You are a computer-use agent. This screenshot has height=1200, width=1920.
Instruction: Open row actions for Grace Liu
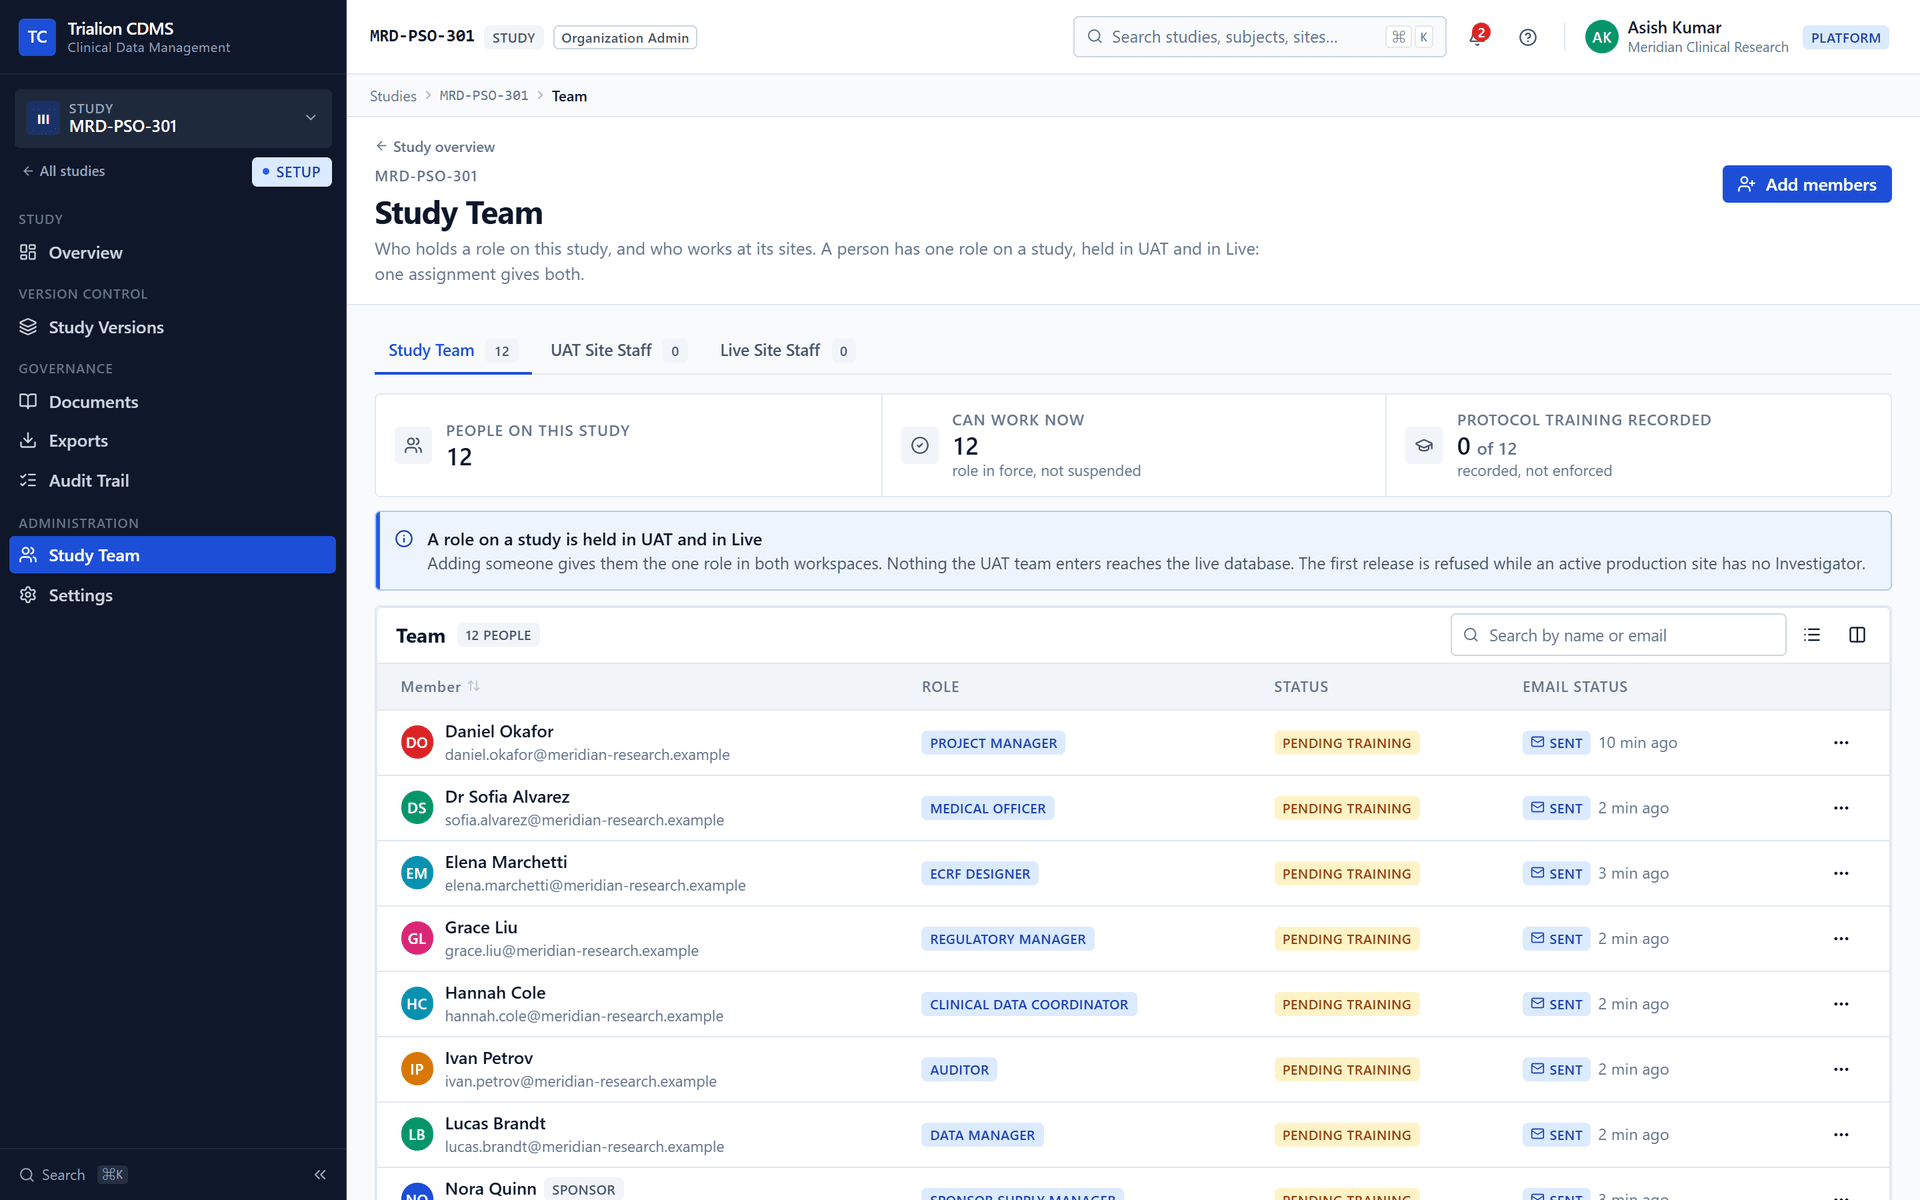click(1841, 939)
